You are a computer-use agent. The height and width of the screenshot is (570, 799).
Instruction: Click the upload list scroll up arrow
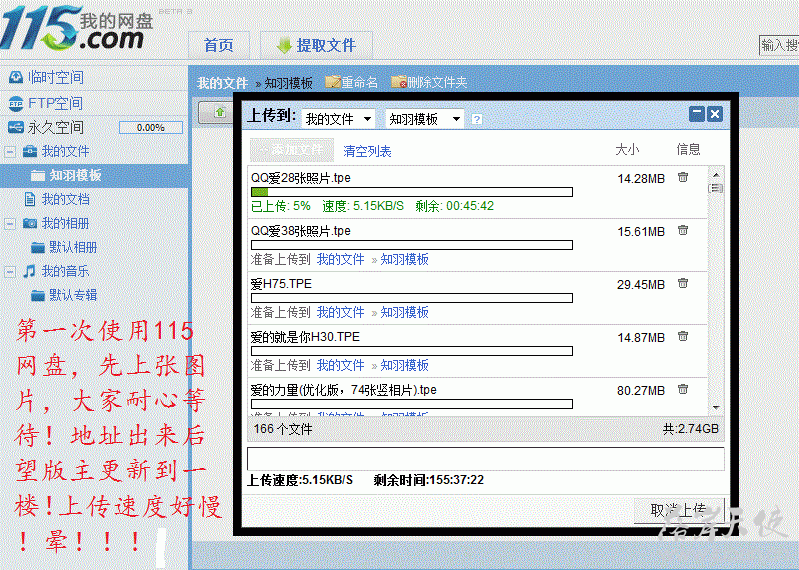pyautogui.click(x=716, y=175)
